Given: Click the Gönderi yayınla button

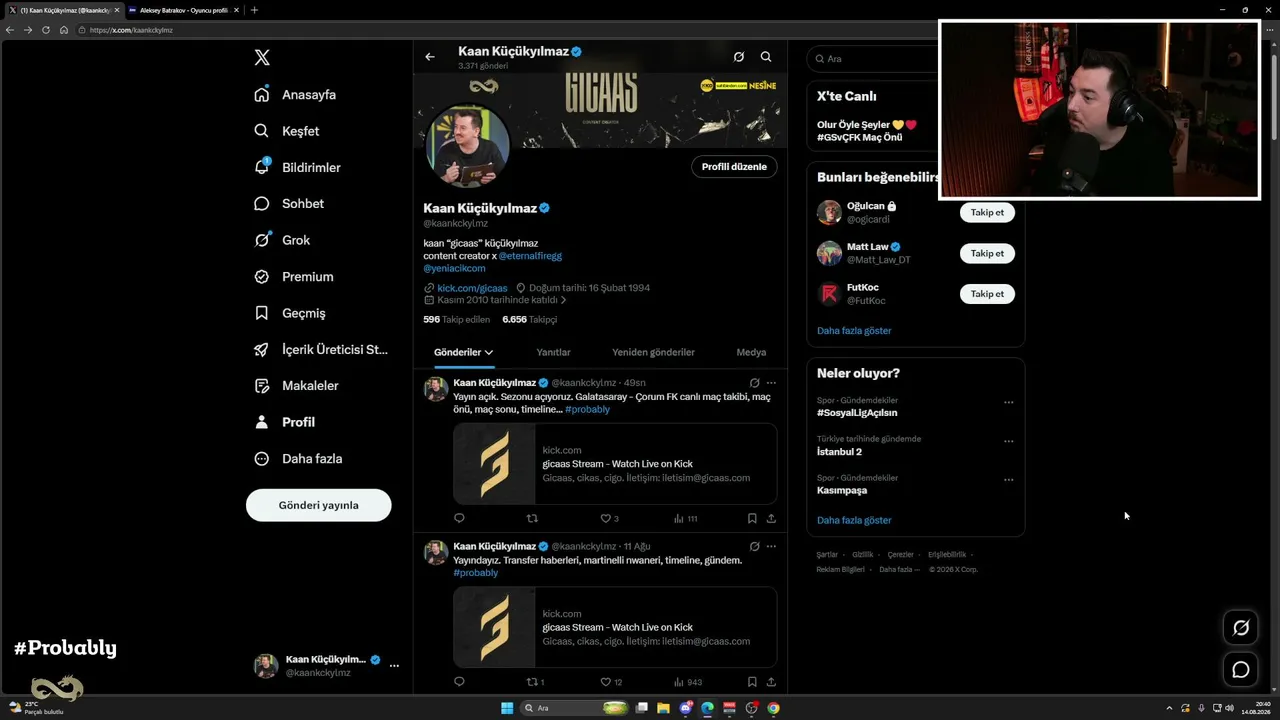Looking at the screenshot, I should [319, 505].
